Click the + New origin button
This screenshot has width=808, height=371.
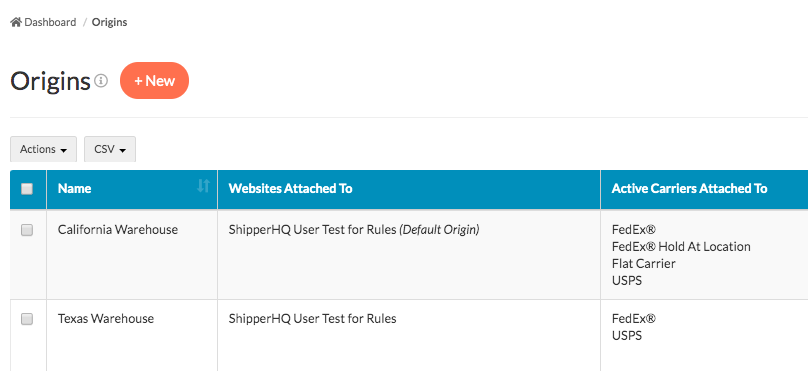[x=155, y=80]
